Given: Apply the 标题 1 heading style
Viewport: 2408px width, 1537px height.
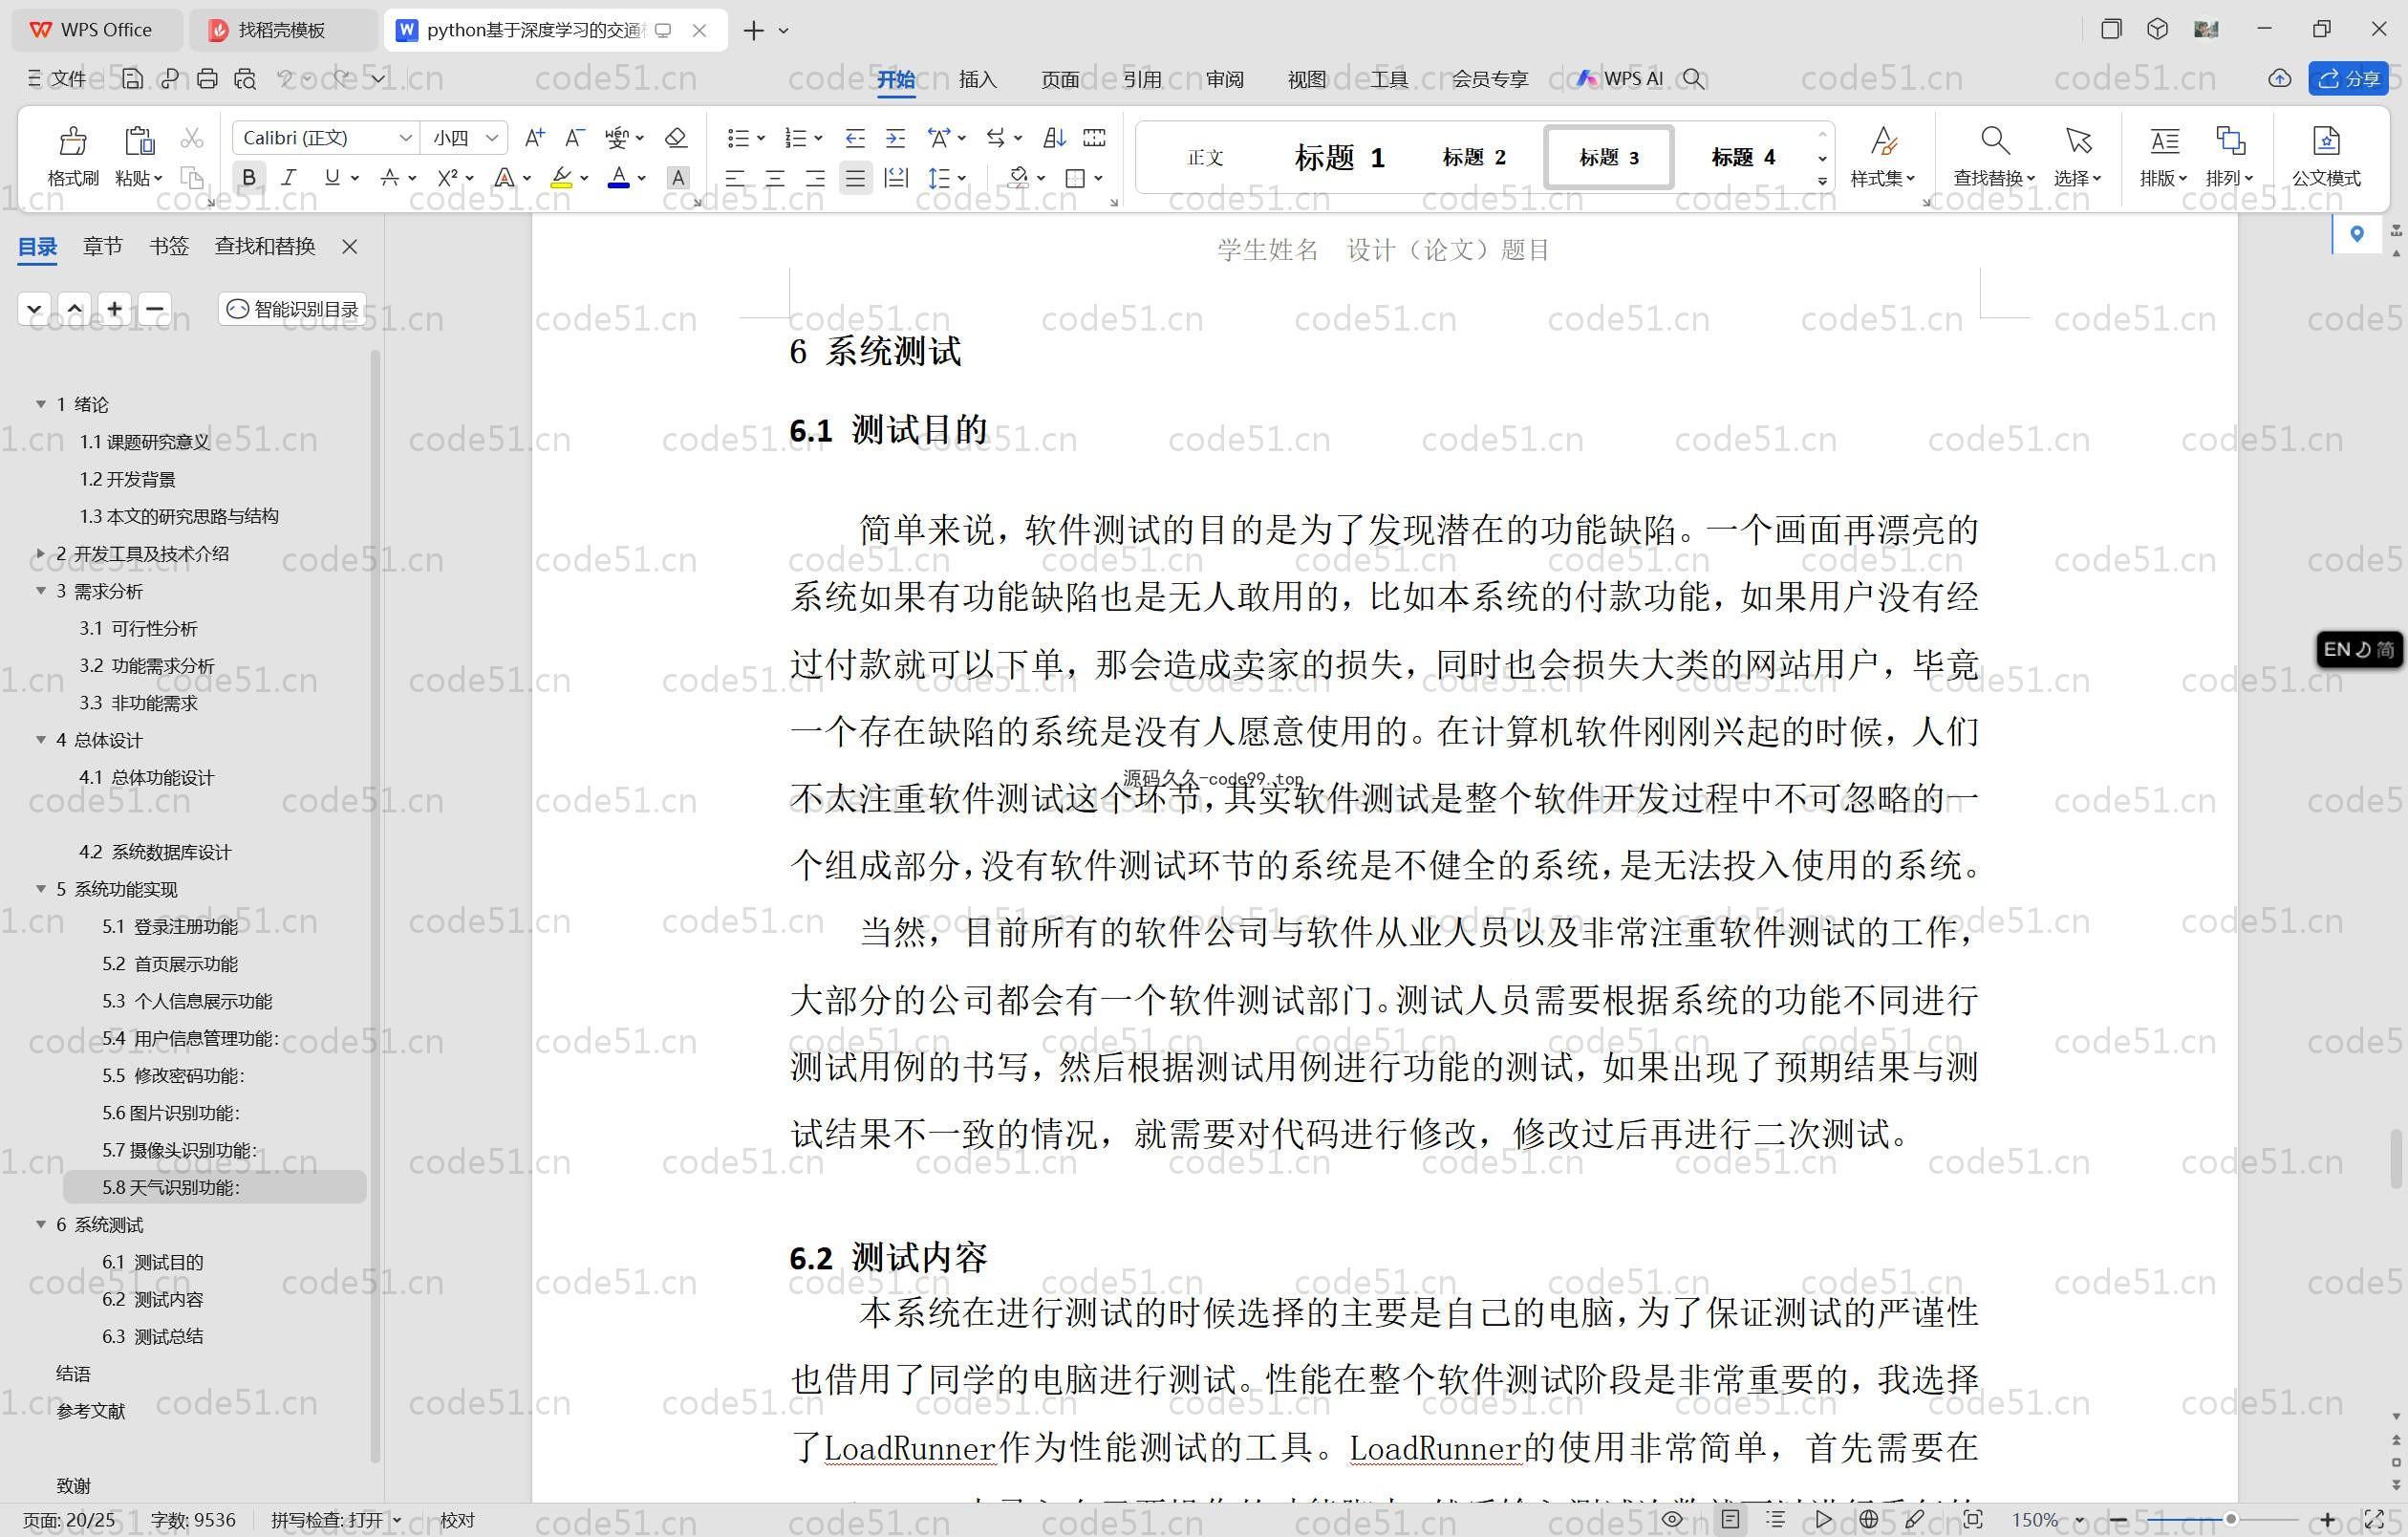Looking at the screenshot, I should pyautogui.click(x=1339, y=157).
